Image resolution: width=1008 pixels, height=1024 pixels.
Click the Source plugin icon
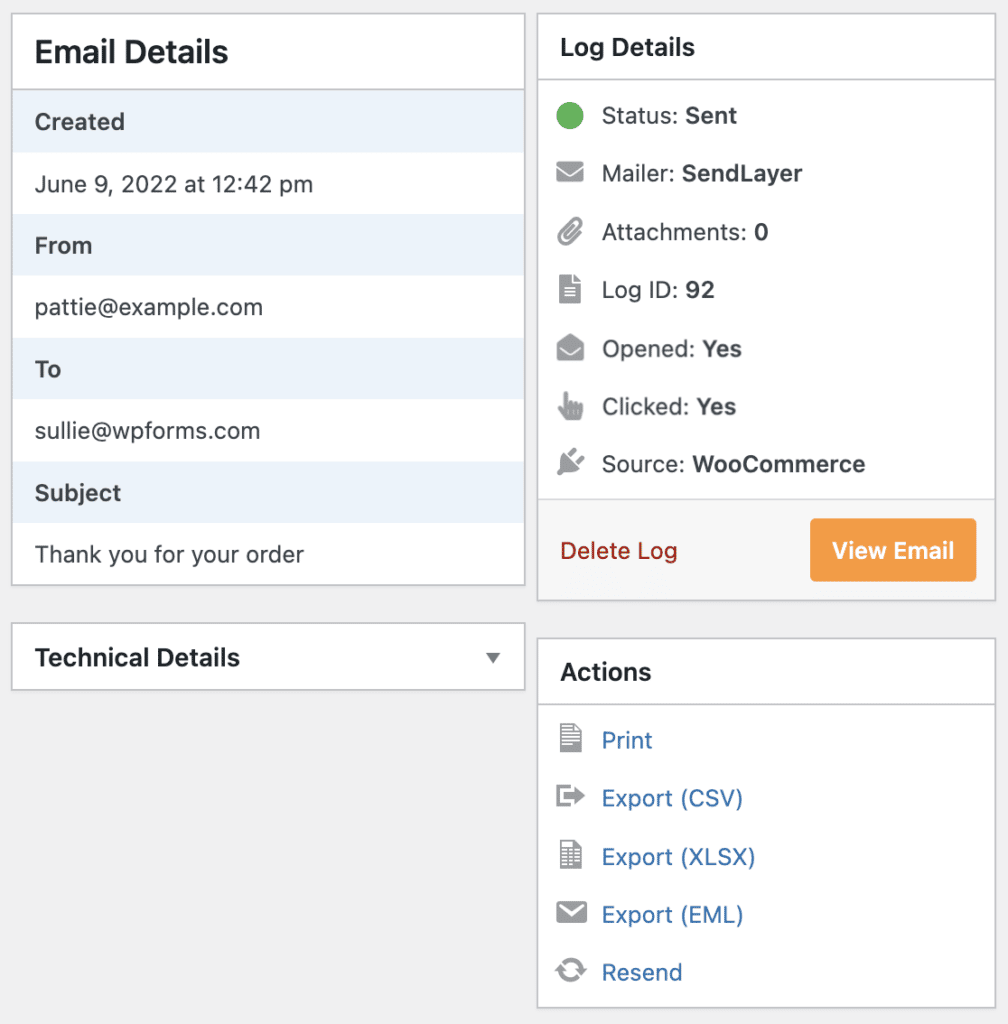tap(570, 462)
